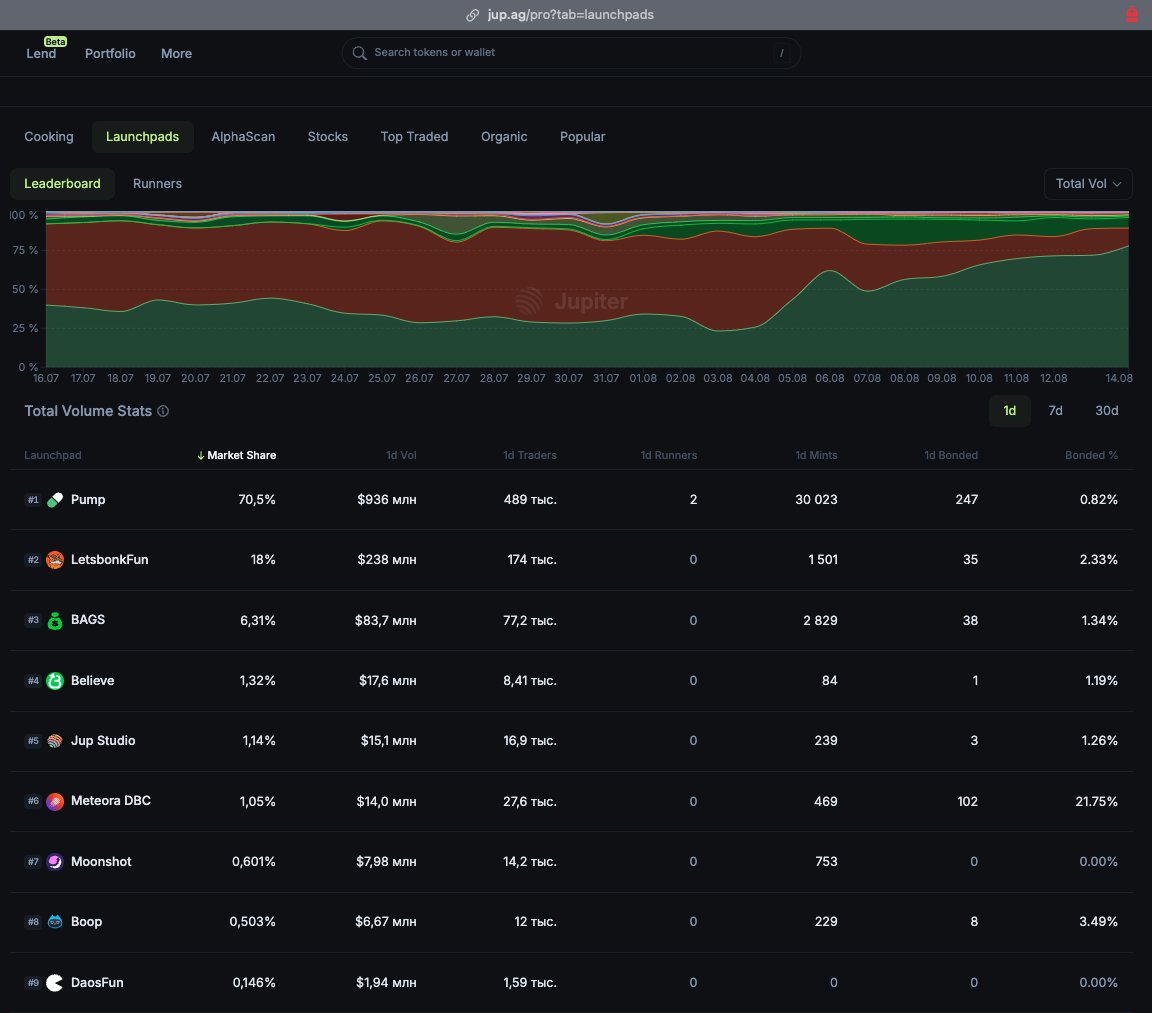Switch to the Popular tab
This screenshot has height=1013, width=1152.
pos(583,137)
